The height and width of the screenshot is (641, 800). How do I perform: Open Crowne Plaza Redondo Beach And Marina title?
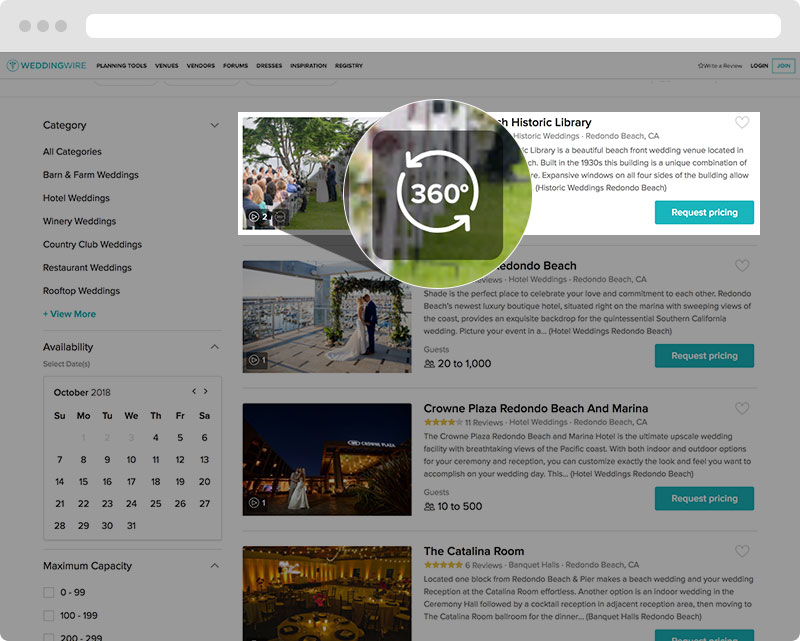click(x=536, y=408)
